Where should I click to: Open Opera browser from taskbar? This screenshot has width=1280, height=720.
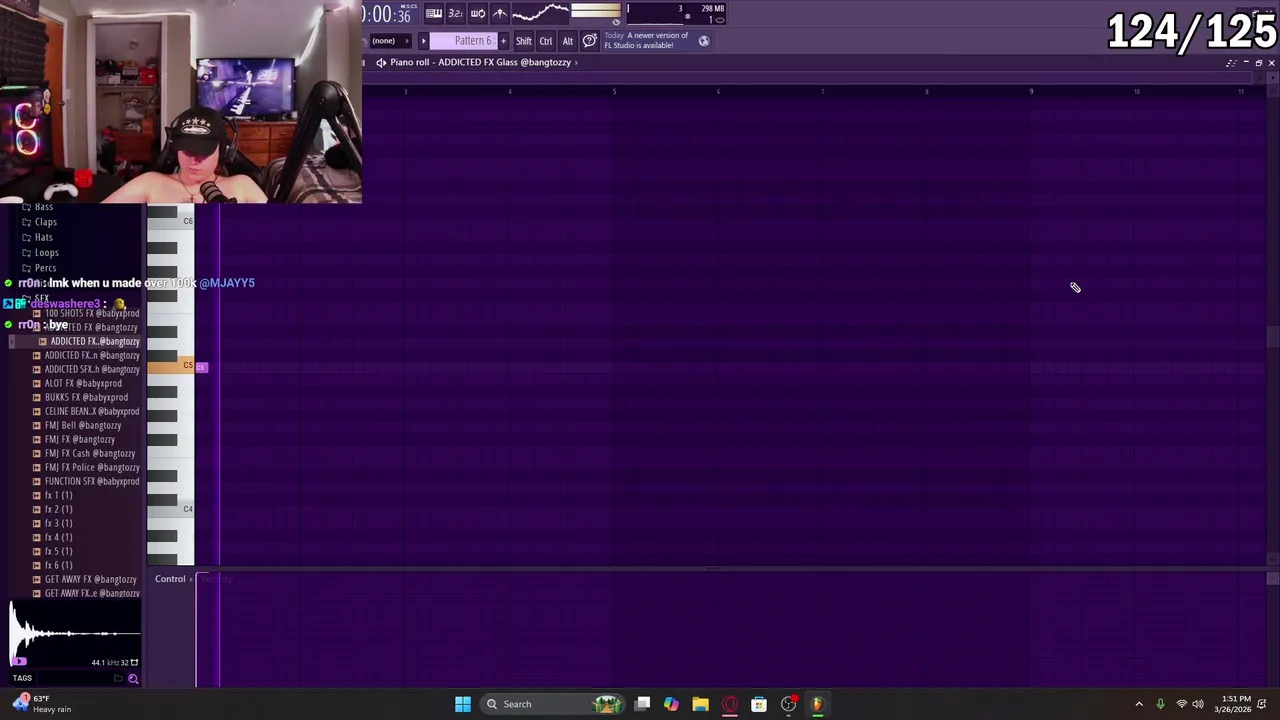click(x=730, y=704)
